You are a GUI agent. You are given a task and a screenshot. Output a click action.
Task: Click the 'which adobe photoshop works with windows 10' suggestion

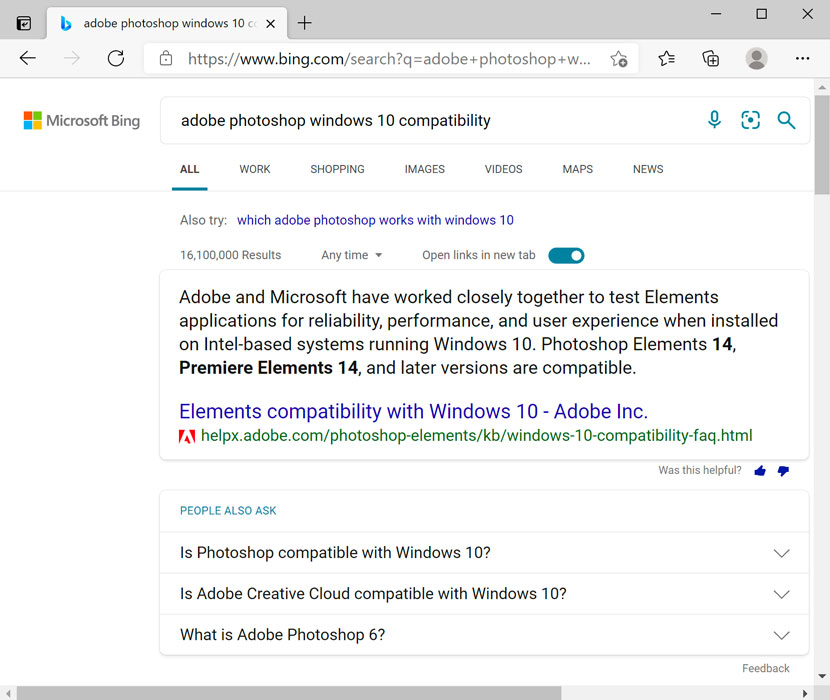[375, 220]
